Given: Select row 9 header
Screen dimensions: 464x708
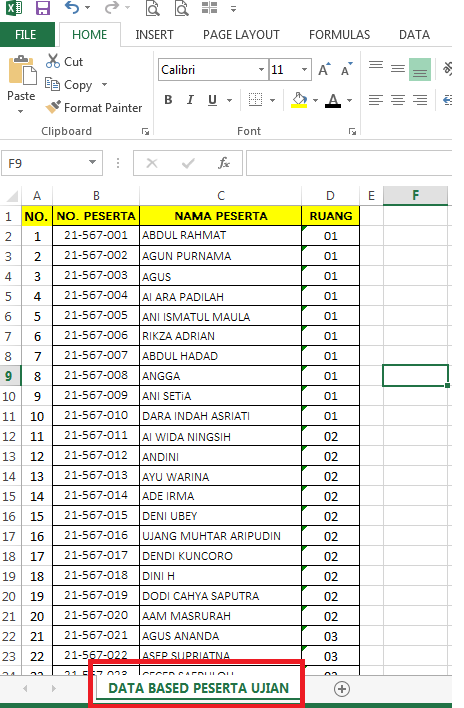Looking at the screenshot, I should 10,376.
